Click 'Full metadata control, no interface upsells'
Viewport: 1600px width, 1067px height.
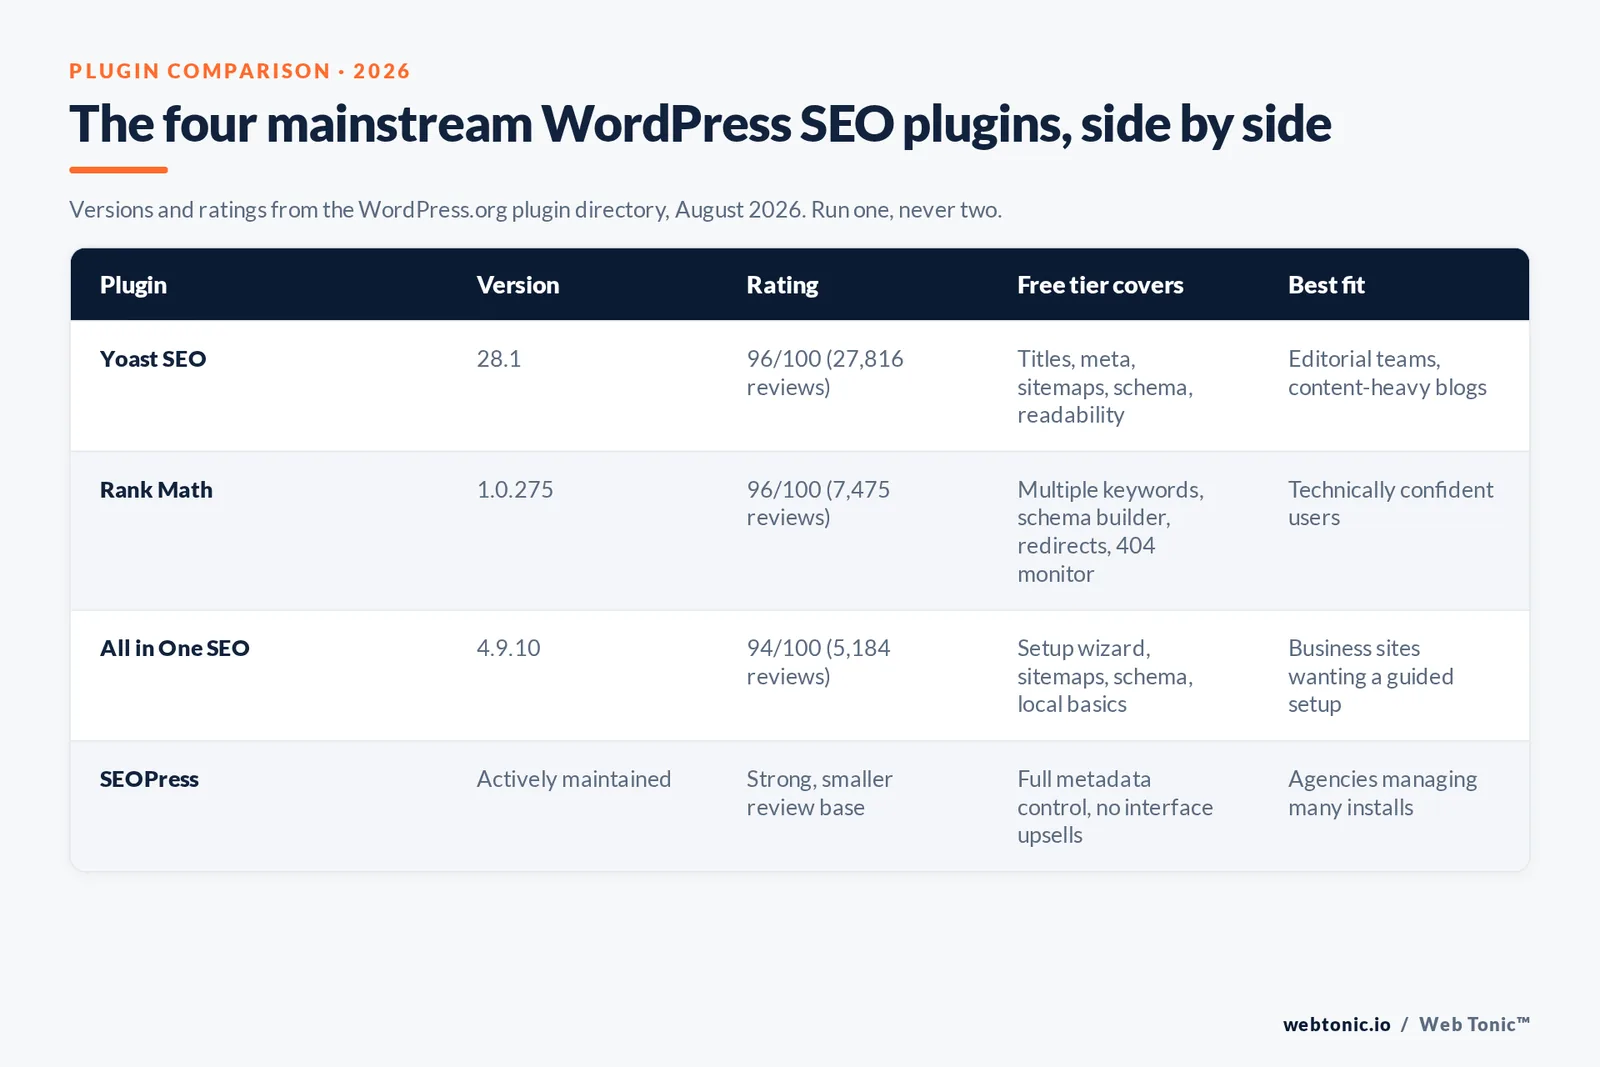pos(1115,807)
